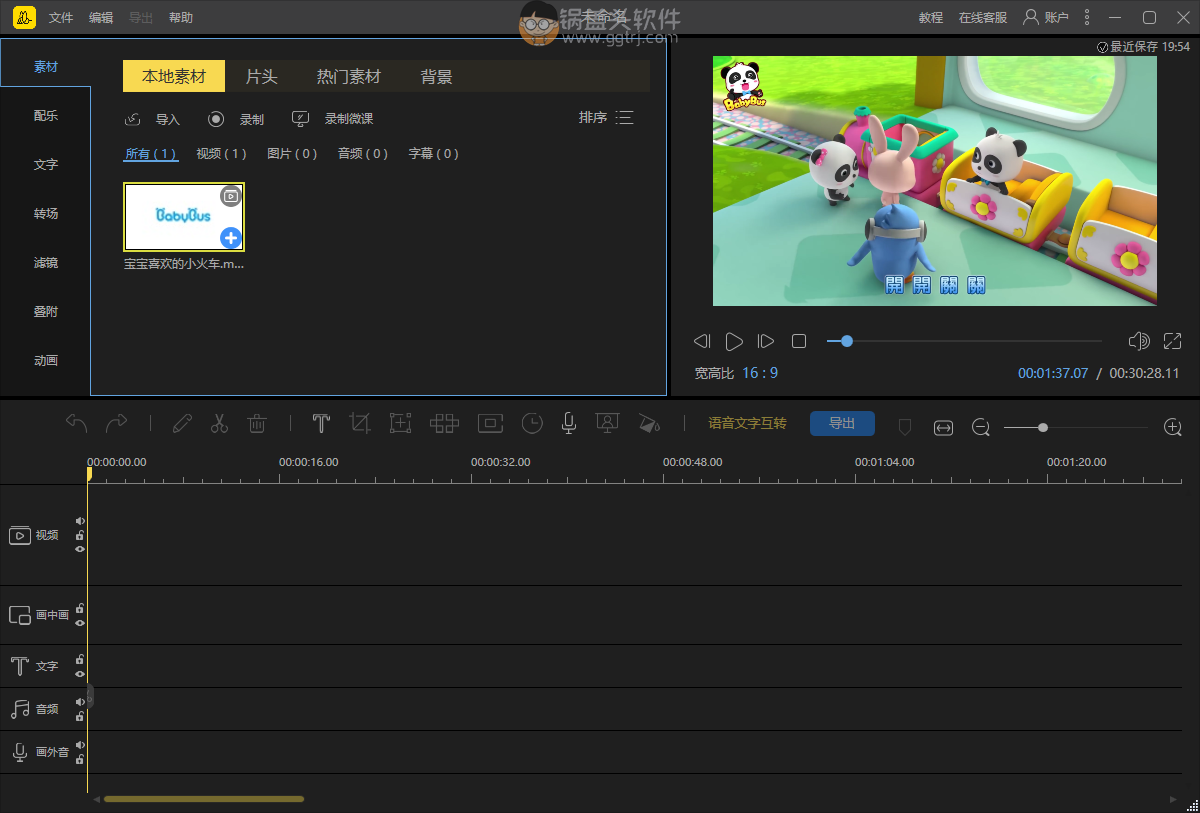Open the 滤镜 sidebar section
The image size is (1200, 813).
click(x=46, y=263)
